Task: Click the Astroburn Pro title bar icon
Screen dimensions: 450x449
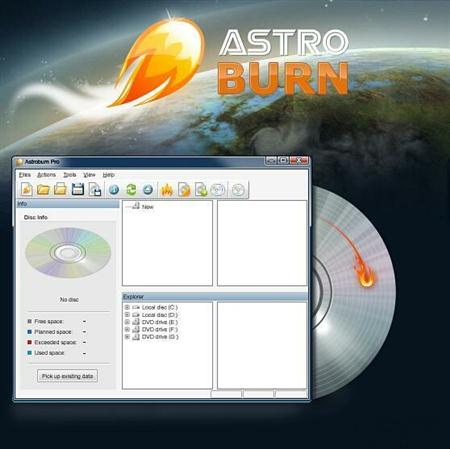Action: (x=19, y=162)
